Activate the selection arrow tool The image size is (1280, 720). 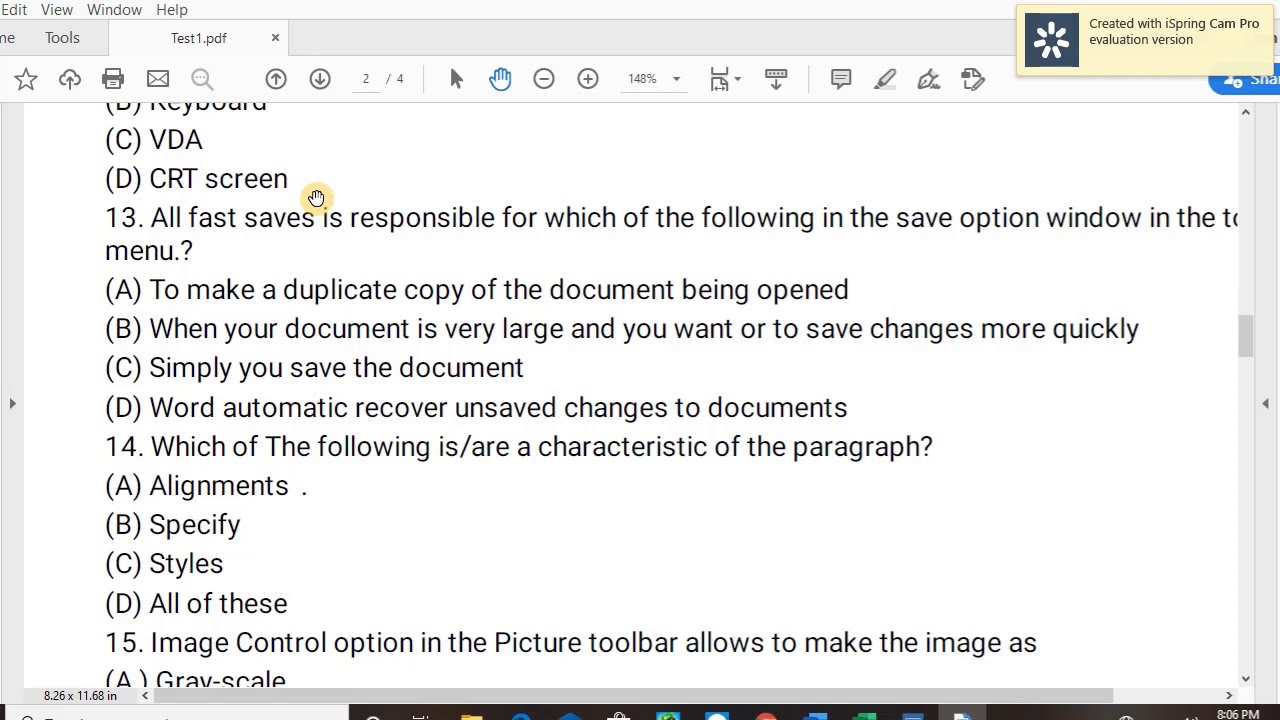[x=456, y=79]
